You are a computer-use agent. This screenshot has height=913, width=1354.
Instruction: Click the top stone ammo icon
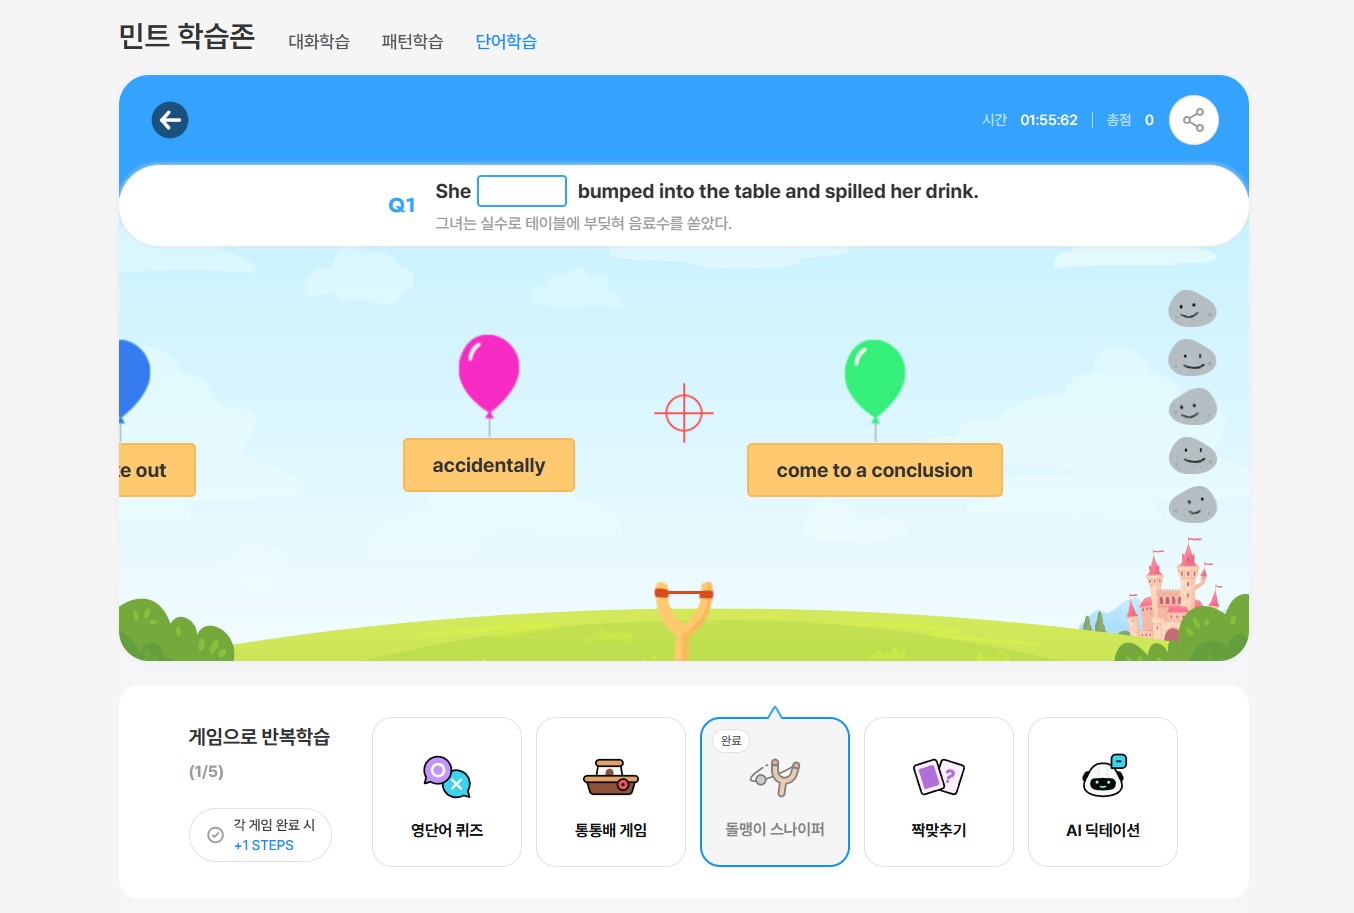(1192, 309)
